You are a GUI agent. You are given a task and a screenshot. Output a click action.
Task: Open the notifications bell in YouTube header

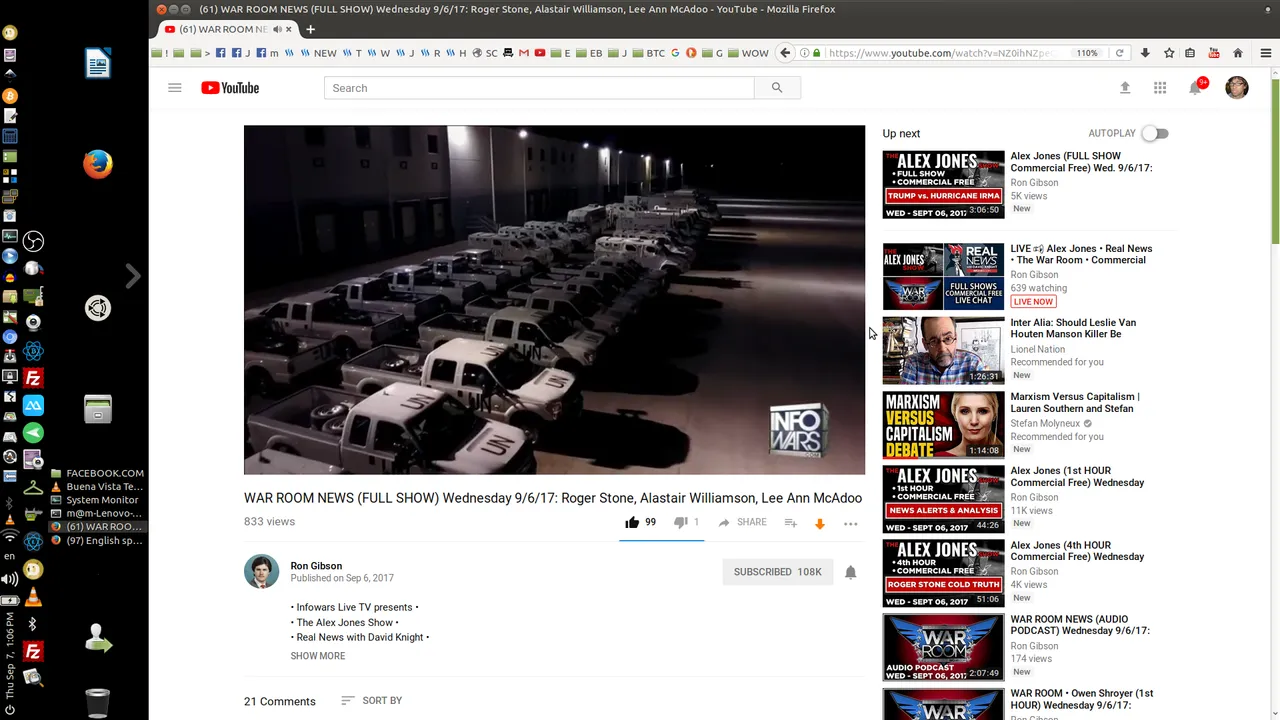coord(1195,88)
